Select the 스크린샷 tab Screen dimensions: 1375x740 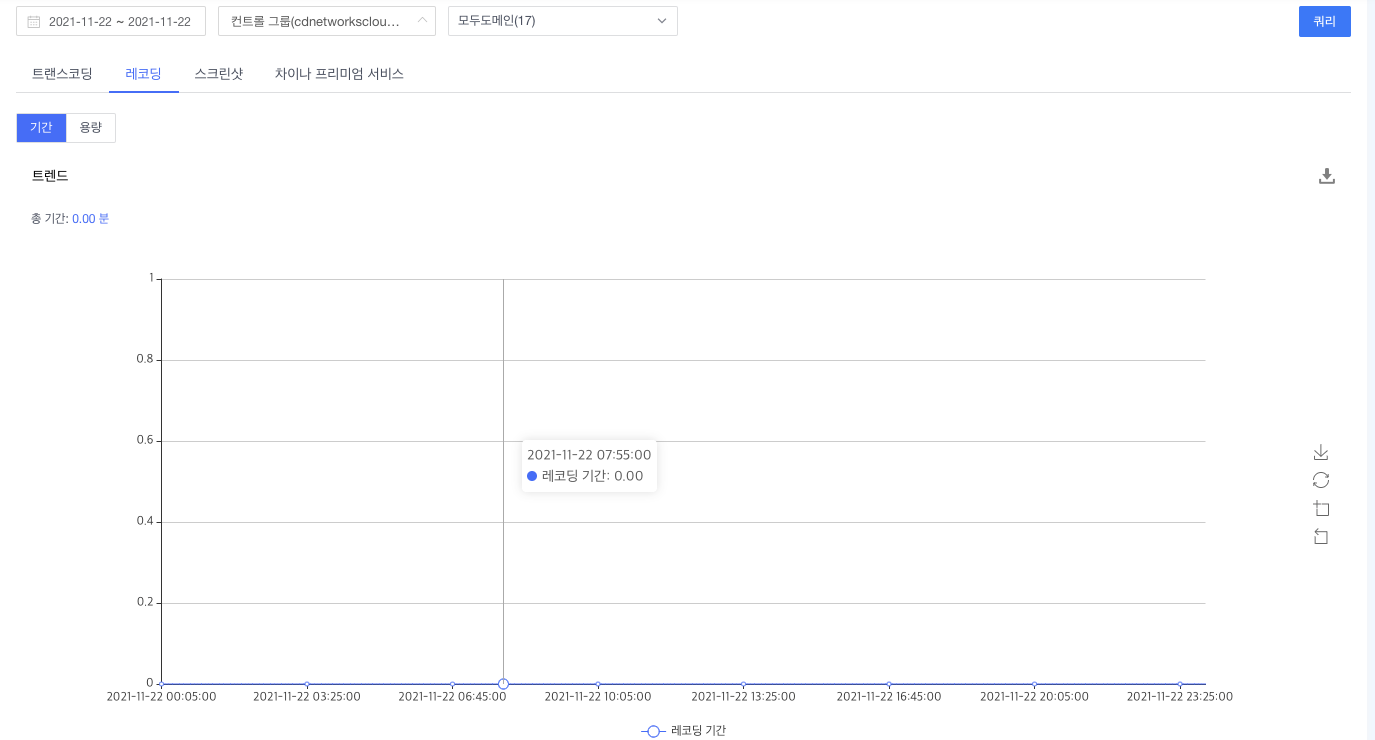219,74
